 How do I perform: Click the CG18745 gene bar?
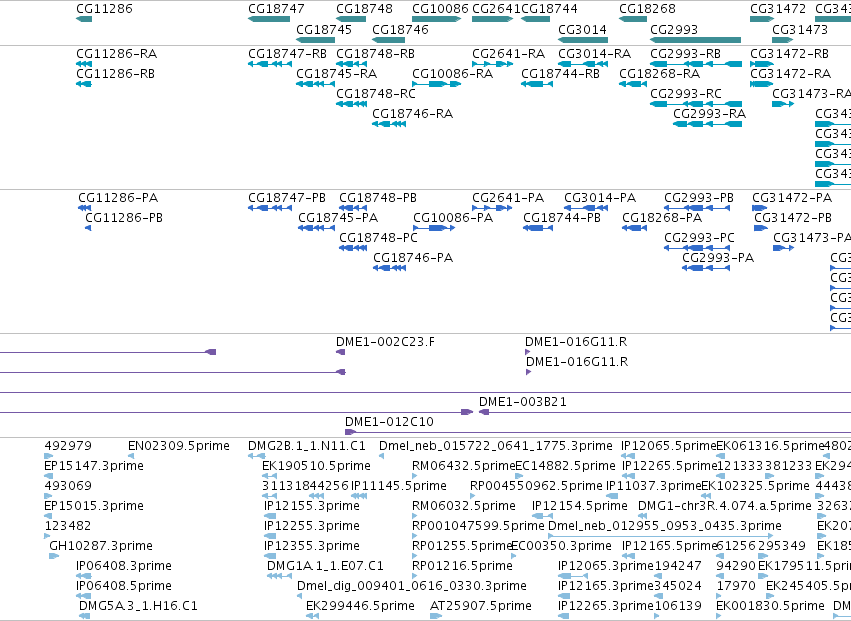(316, 40)
